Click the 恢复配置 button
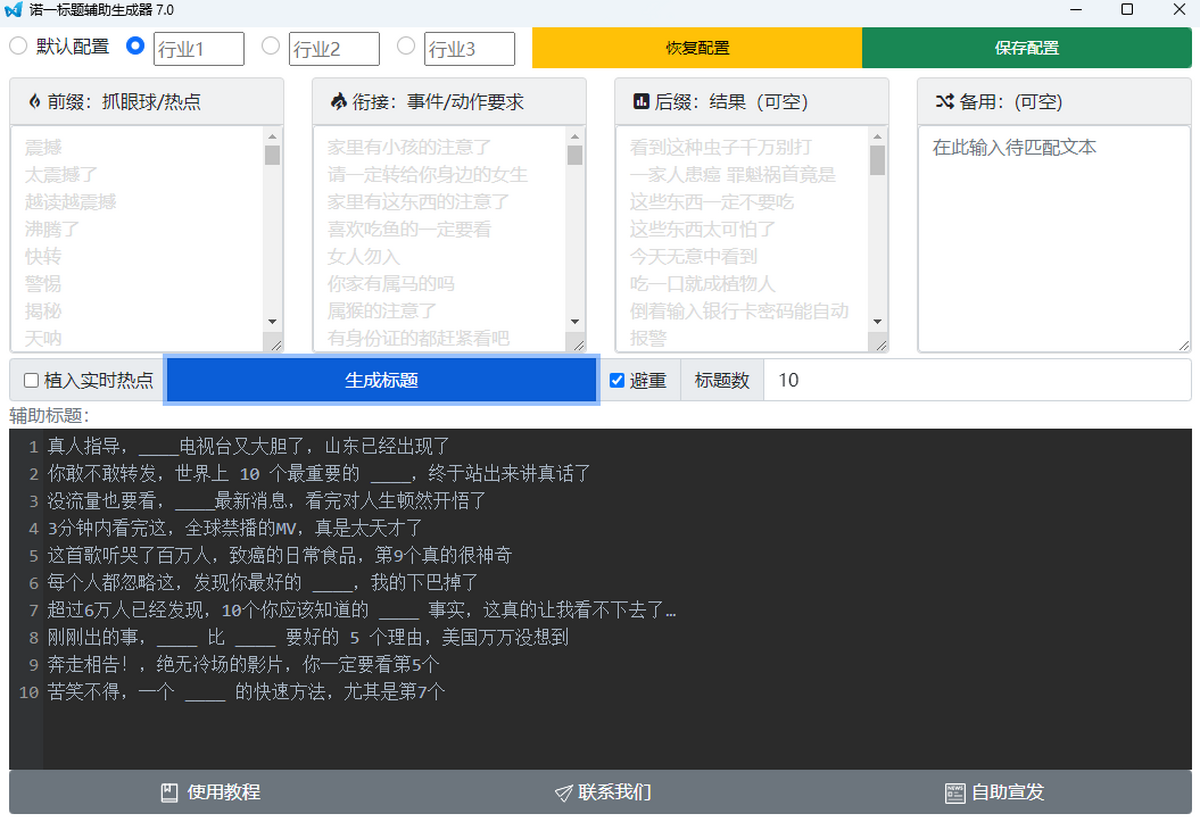 [x=697, y=48]
